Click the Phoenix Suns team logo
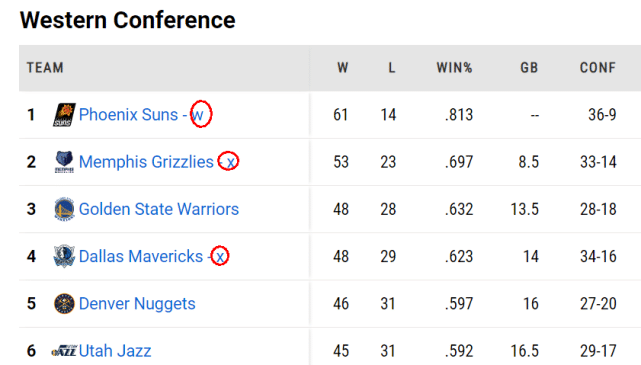641x365 pixels. [64, 115]
